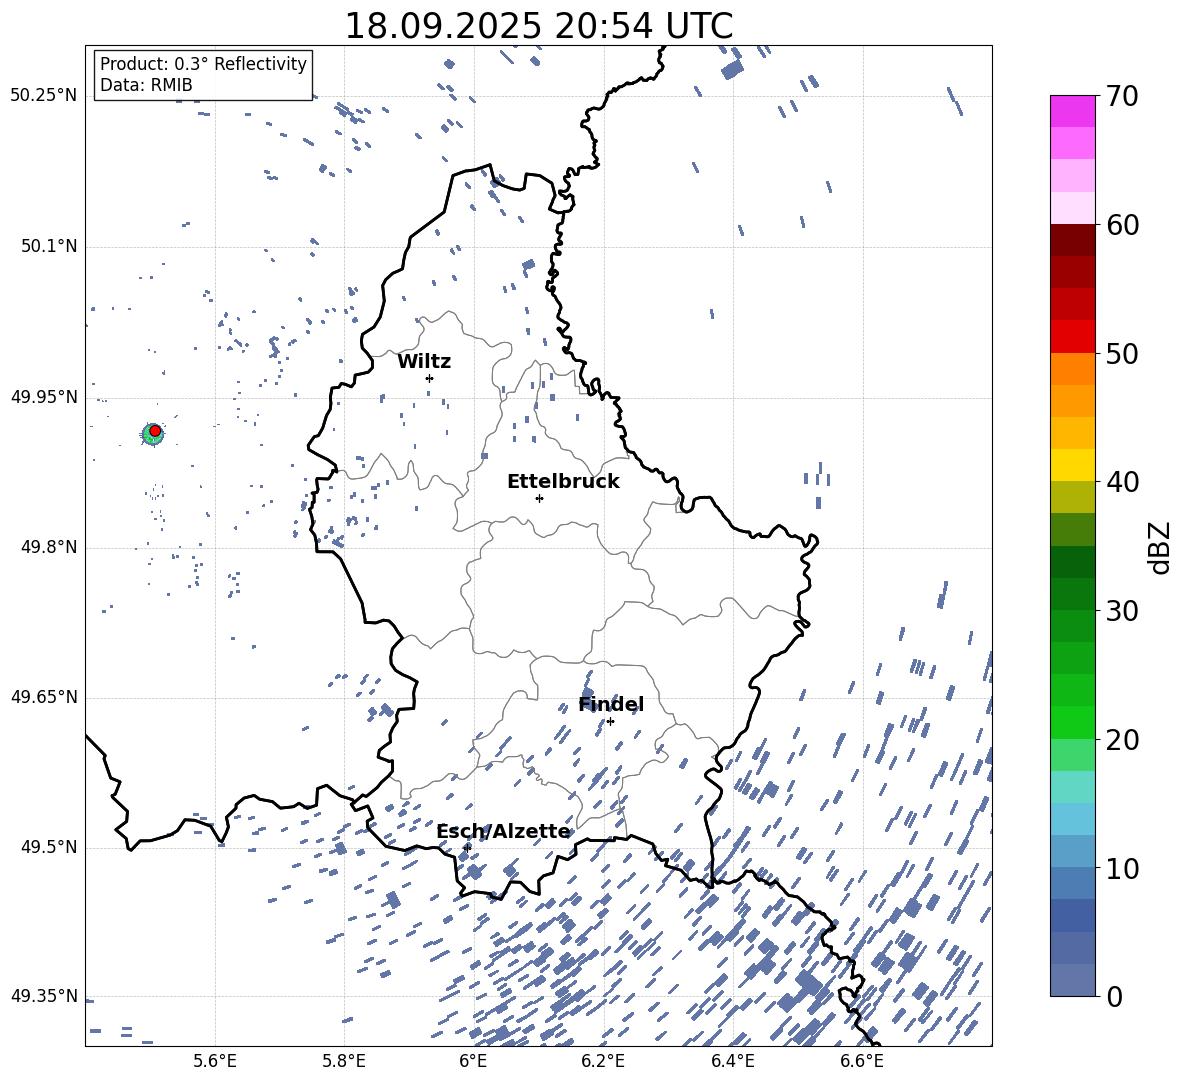Click the yellow swatch just above 40 dBZ
1184x1081 pixels.
(x=1072, y=465)
